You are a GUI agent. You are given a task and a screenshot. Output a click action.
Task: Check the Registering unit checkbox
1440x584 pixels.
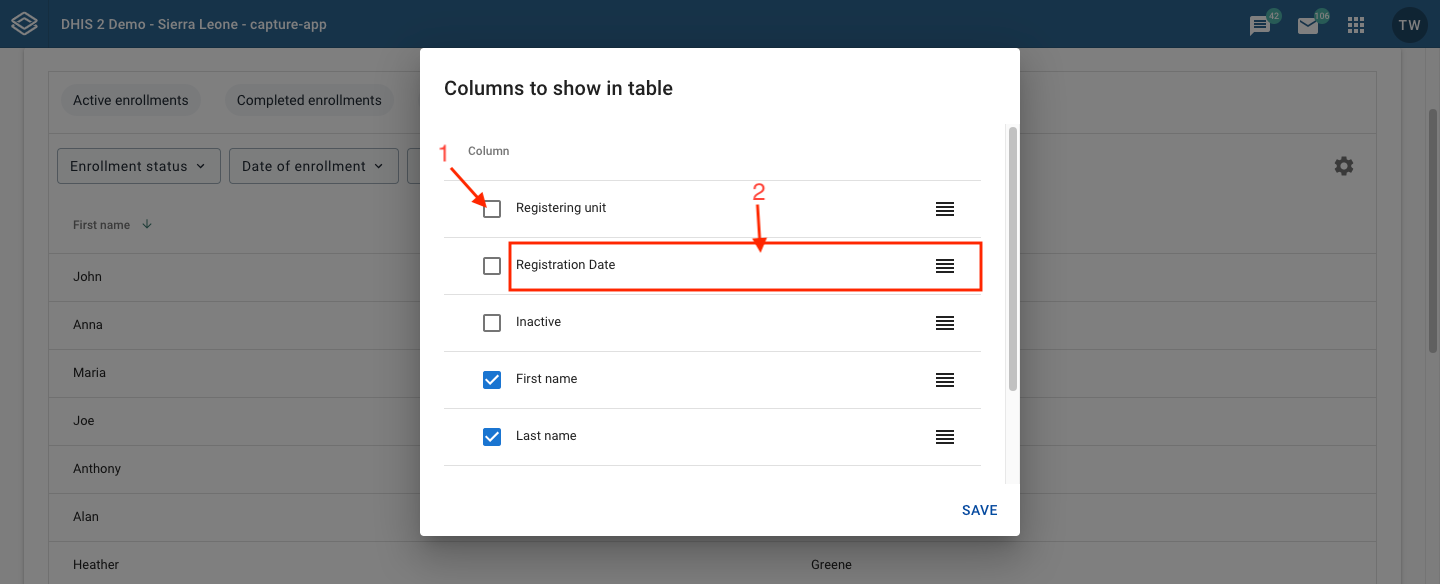tap(492, 209)
